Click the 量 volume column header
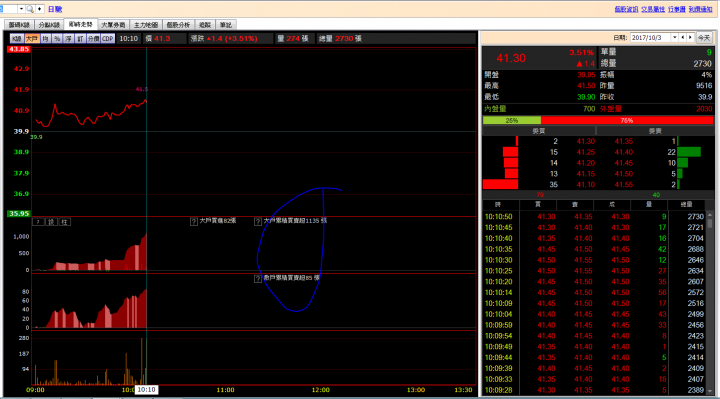720x399 pixels. [649, 204]
